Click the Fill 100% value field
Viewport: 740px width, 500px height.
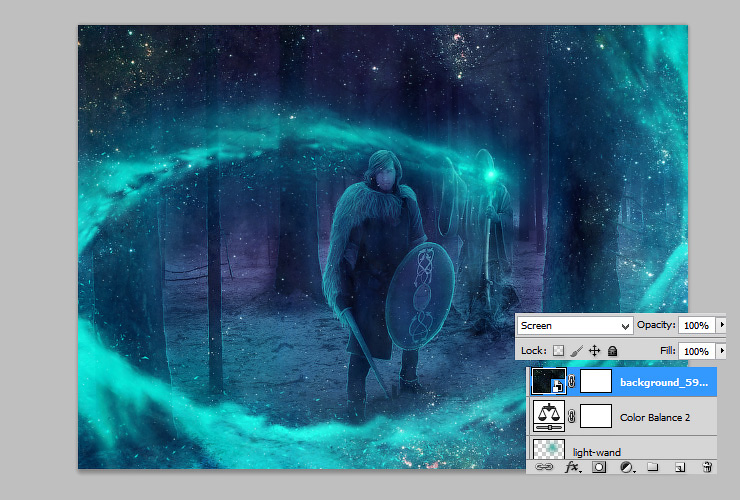tap(696, 351)
